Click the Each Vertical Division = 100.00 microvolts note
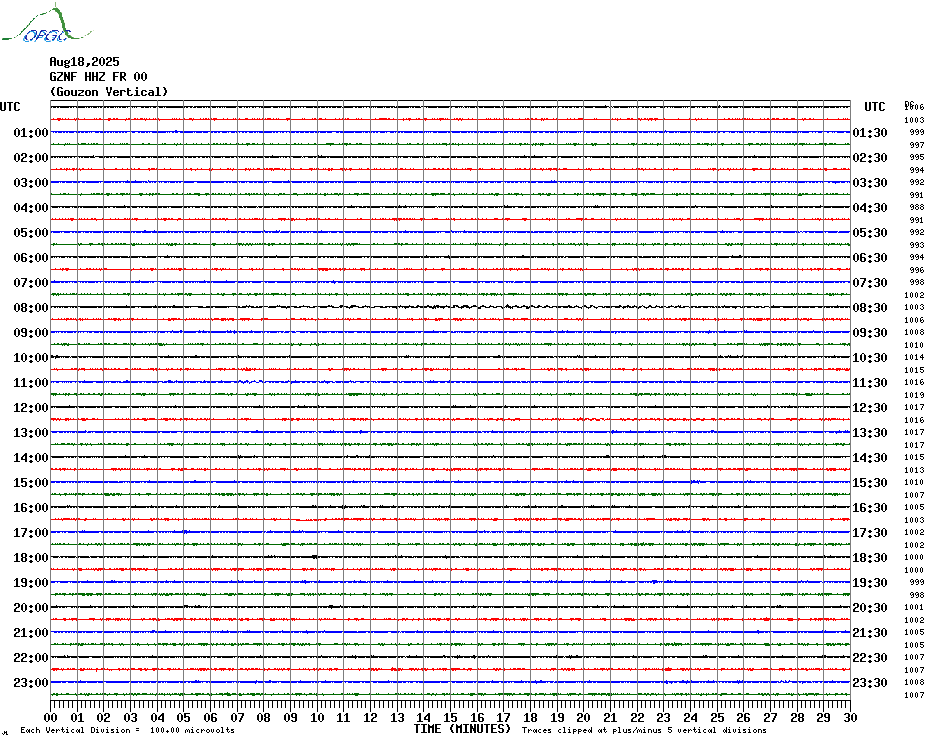The image size is (930, 744). tap(128, 730)
